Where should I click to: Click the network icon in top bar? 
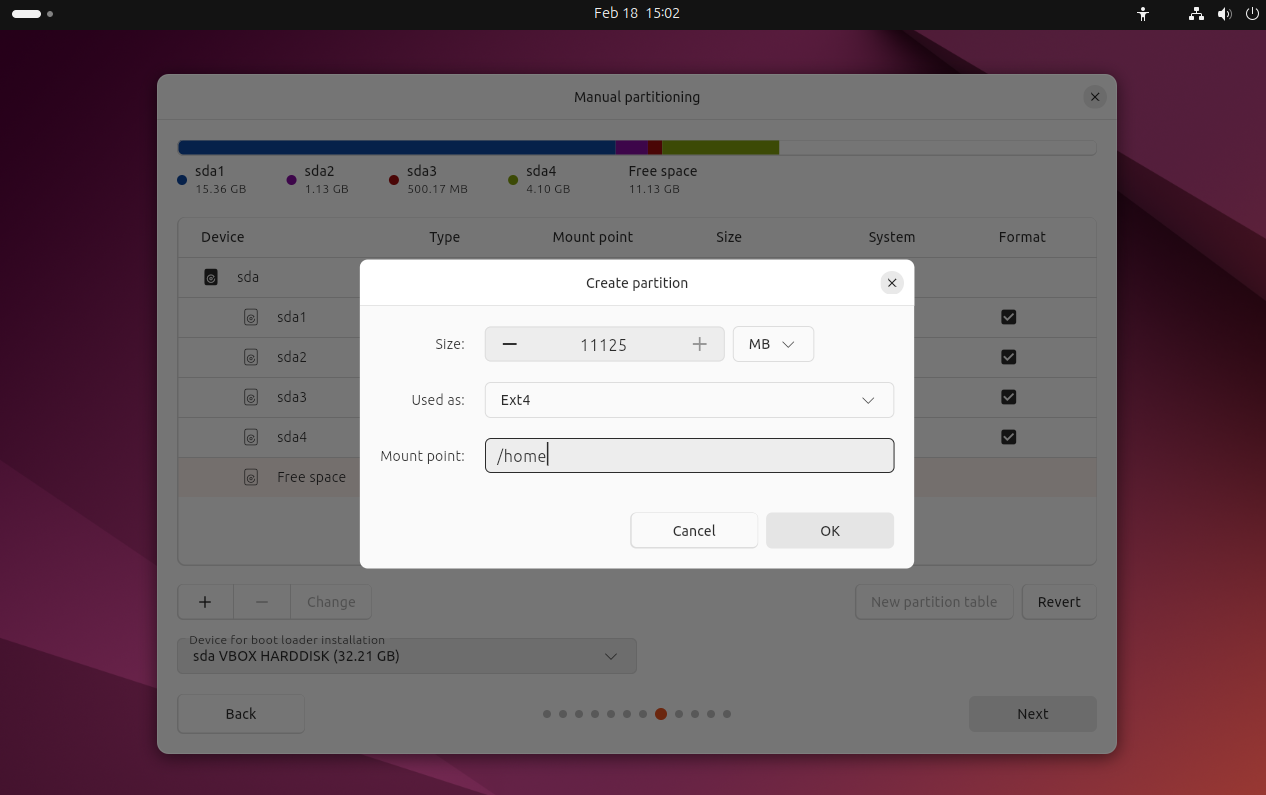click(1196, 14)
